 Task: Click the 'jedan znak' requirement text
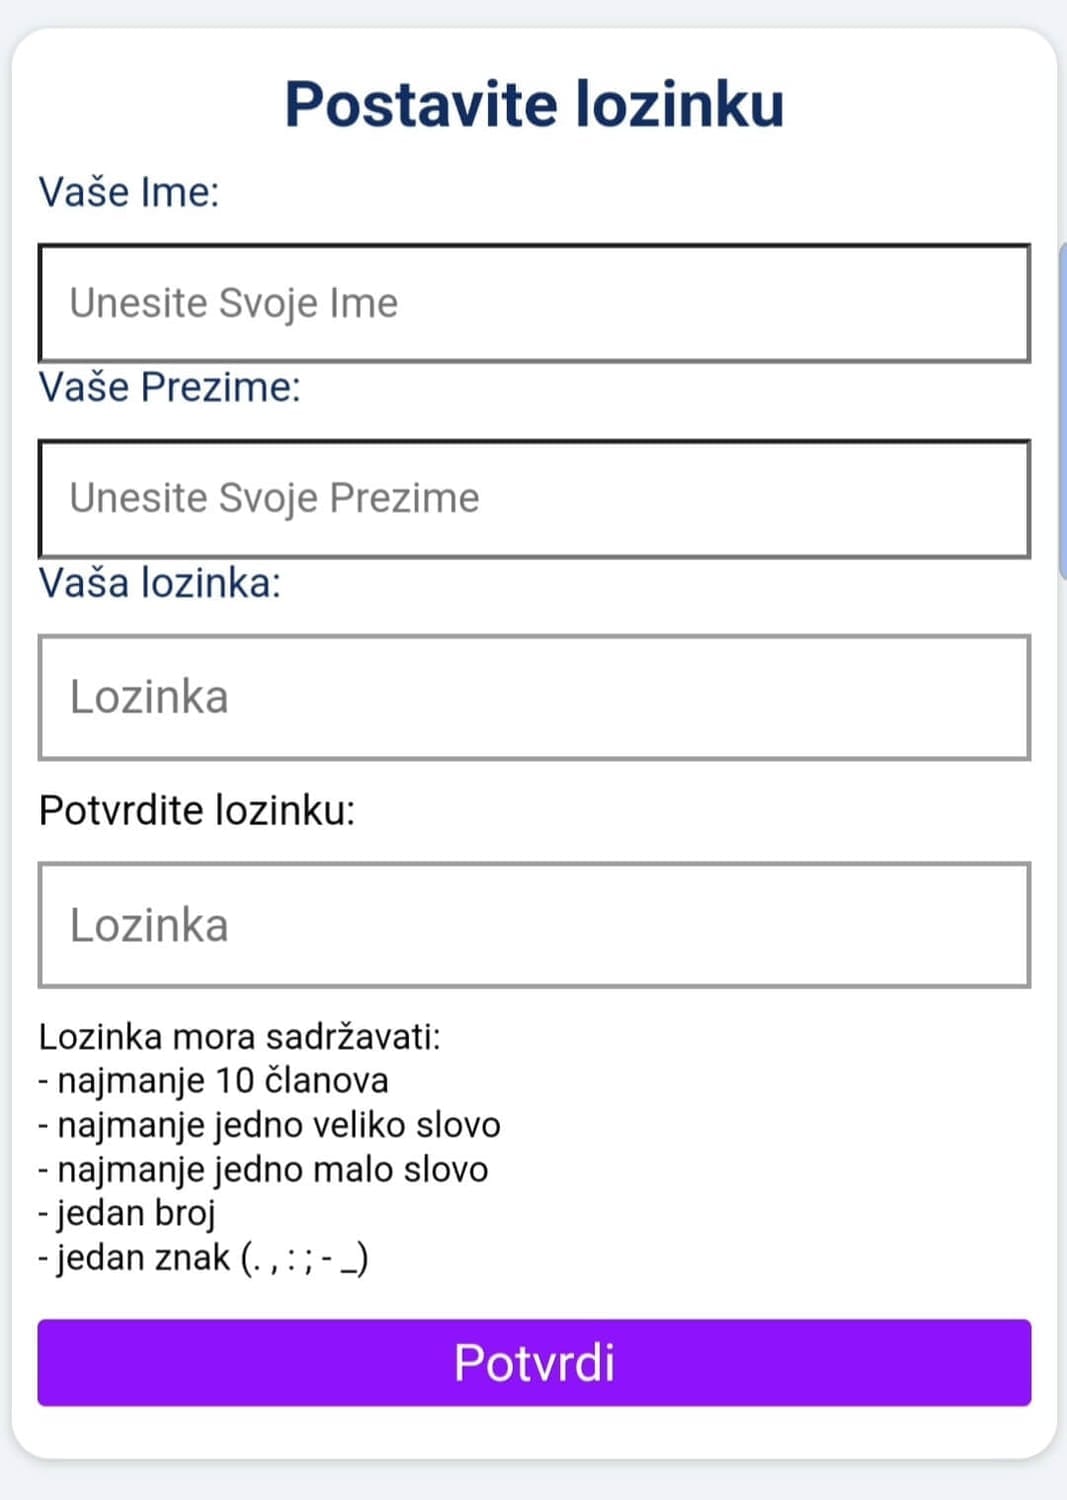[x=143, y=1257]
